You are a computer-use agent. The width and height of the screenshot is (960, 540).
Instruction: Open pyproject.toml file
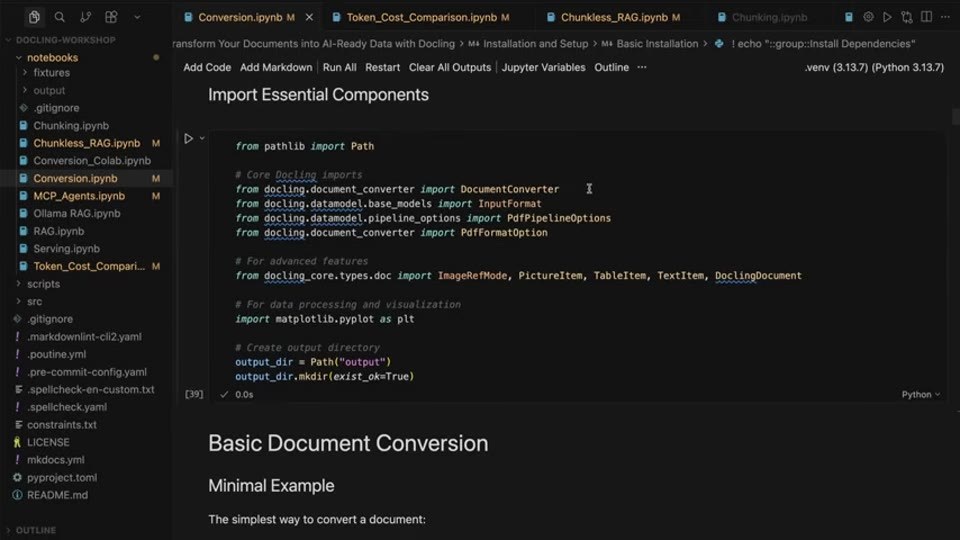click(61, 478)
